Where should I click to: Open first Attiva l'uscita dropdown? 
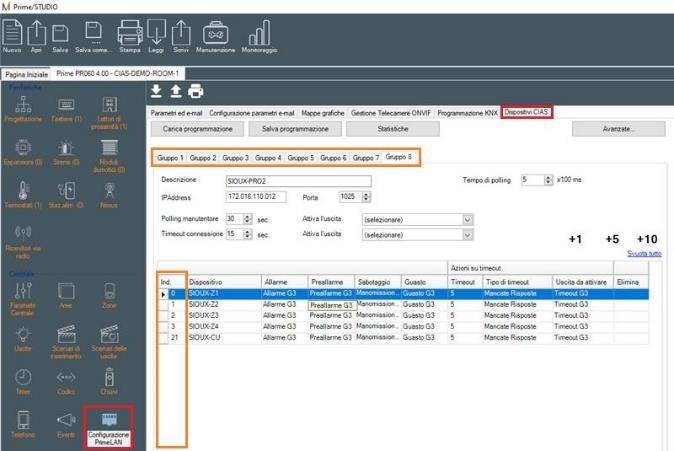coord(417,220)
